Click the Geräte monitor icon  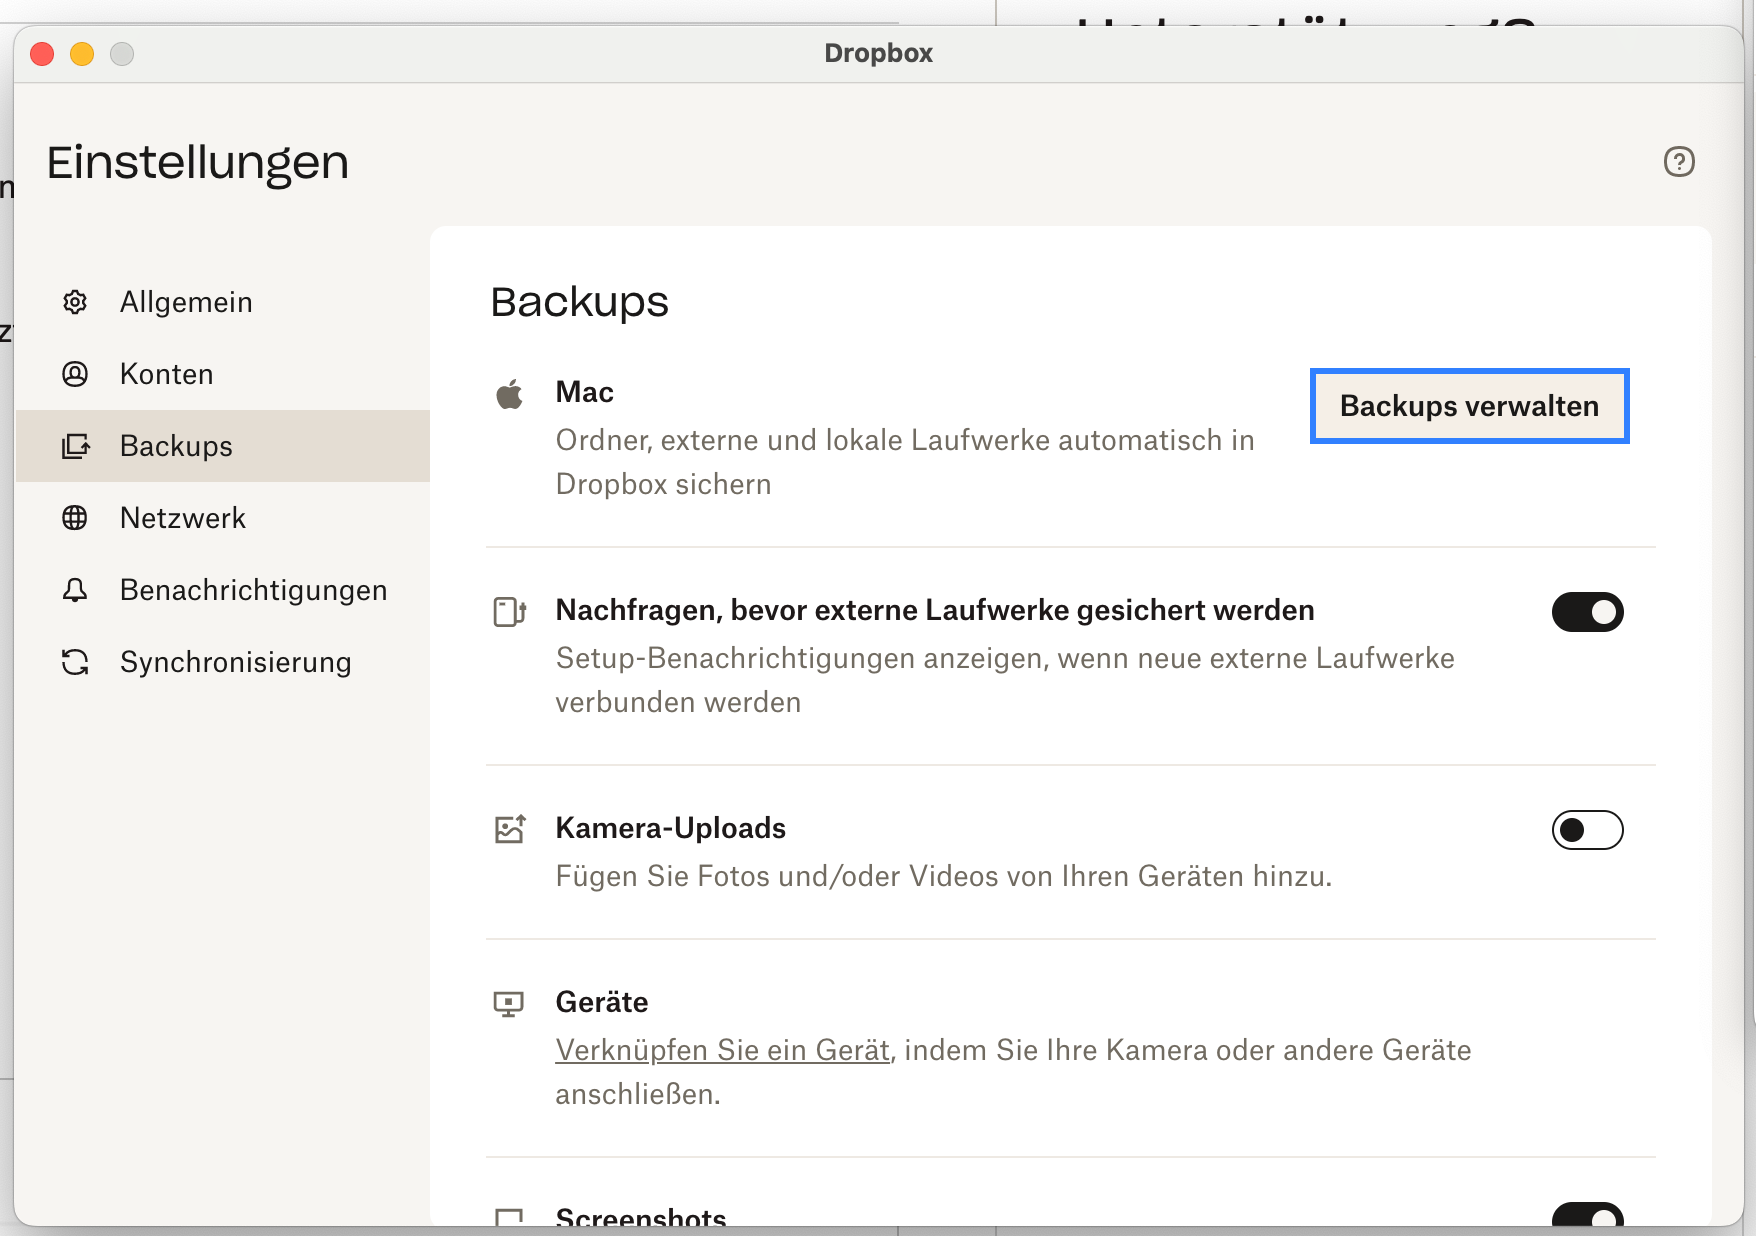509,1003
